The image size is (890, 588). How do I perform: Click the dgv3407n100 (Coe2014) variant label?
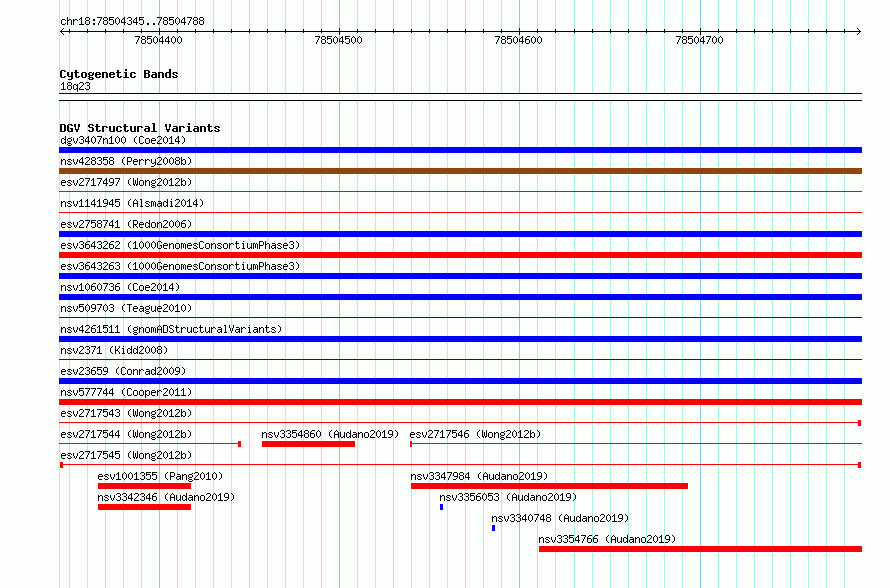[x=123, y=140]
